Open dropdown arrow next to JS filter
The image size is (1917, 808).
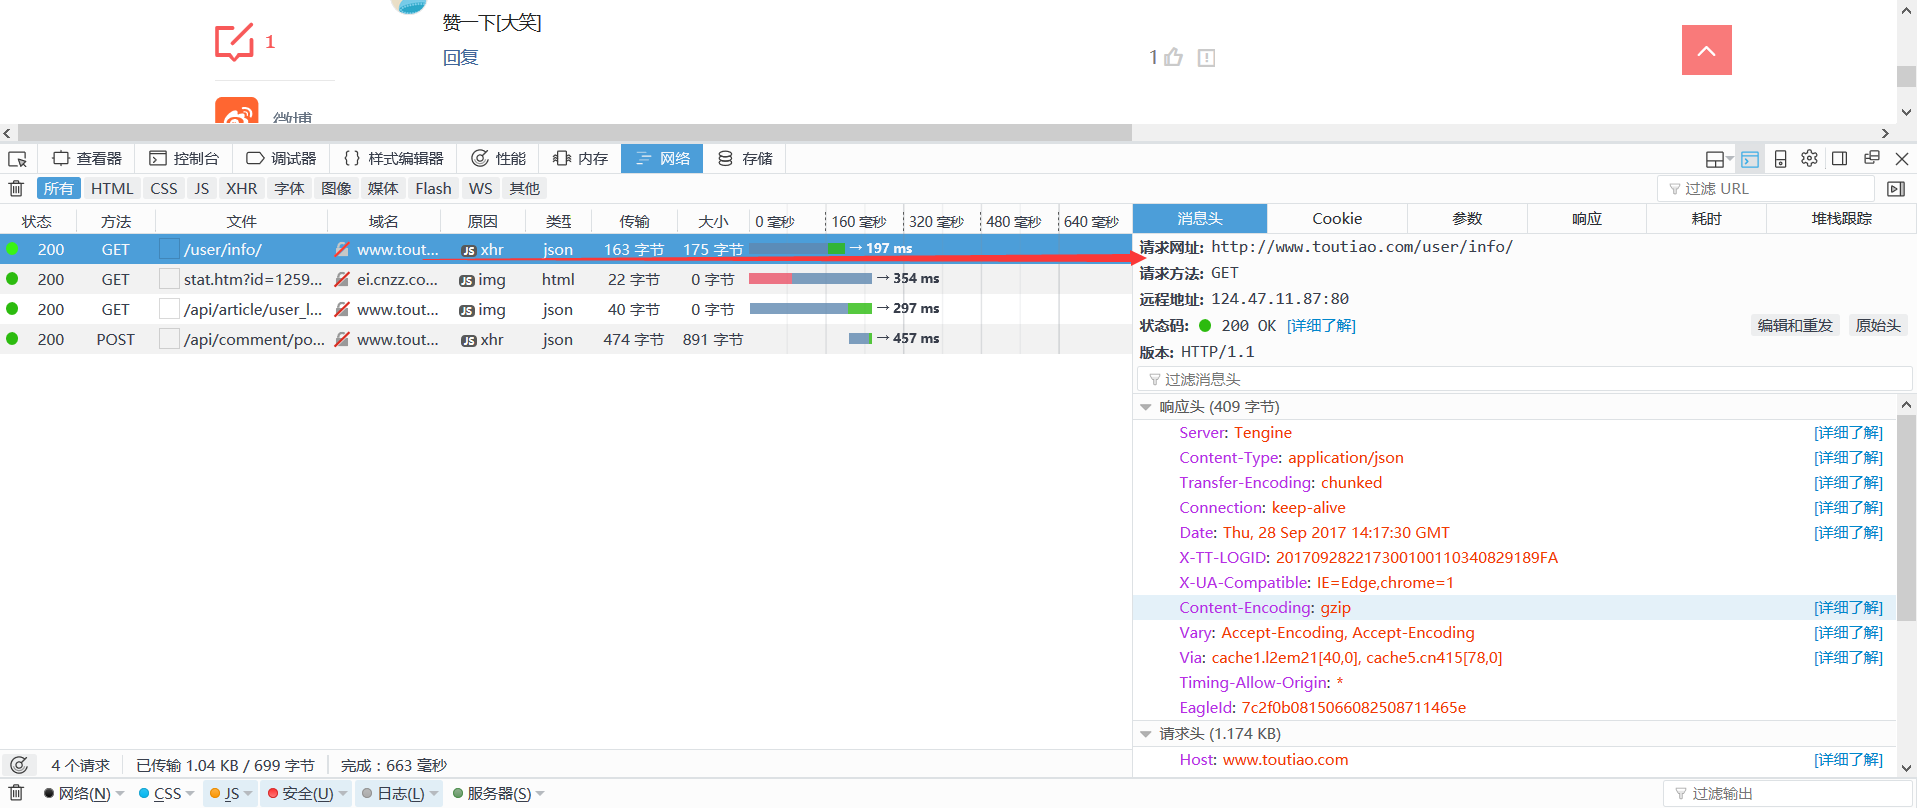pyautogui.click(x=249, y=793)
